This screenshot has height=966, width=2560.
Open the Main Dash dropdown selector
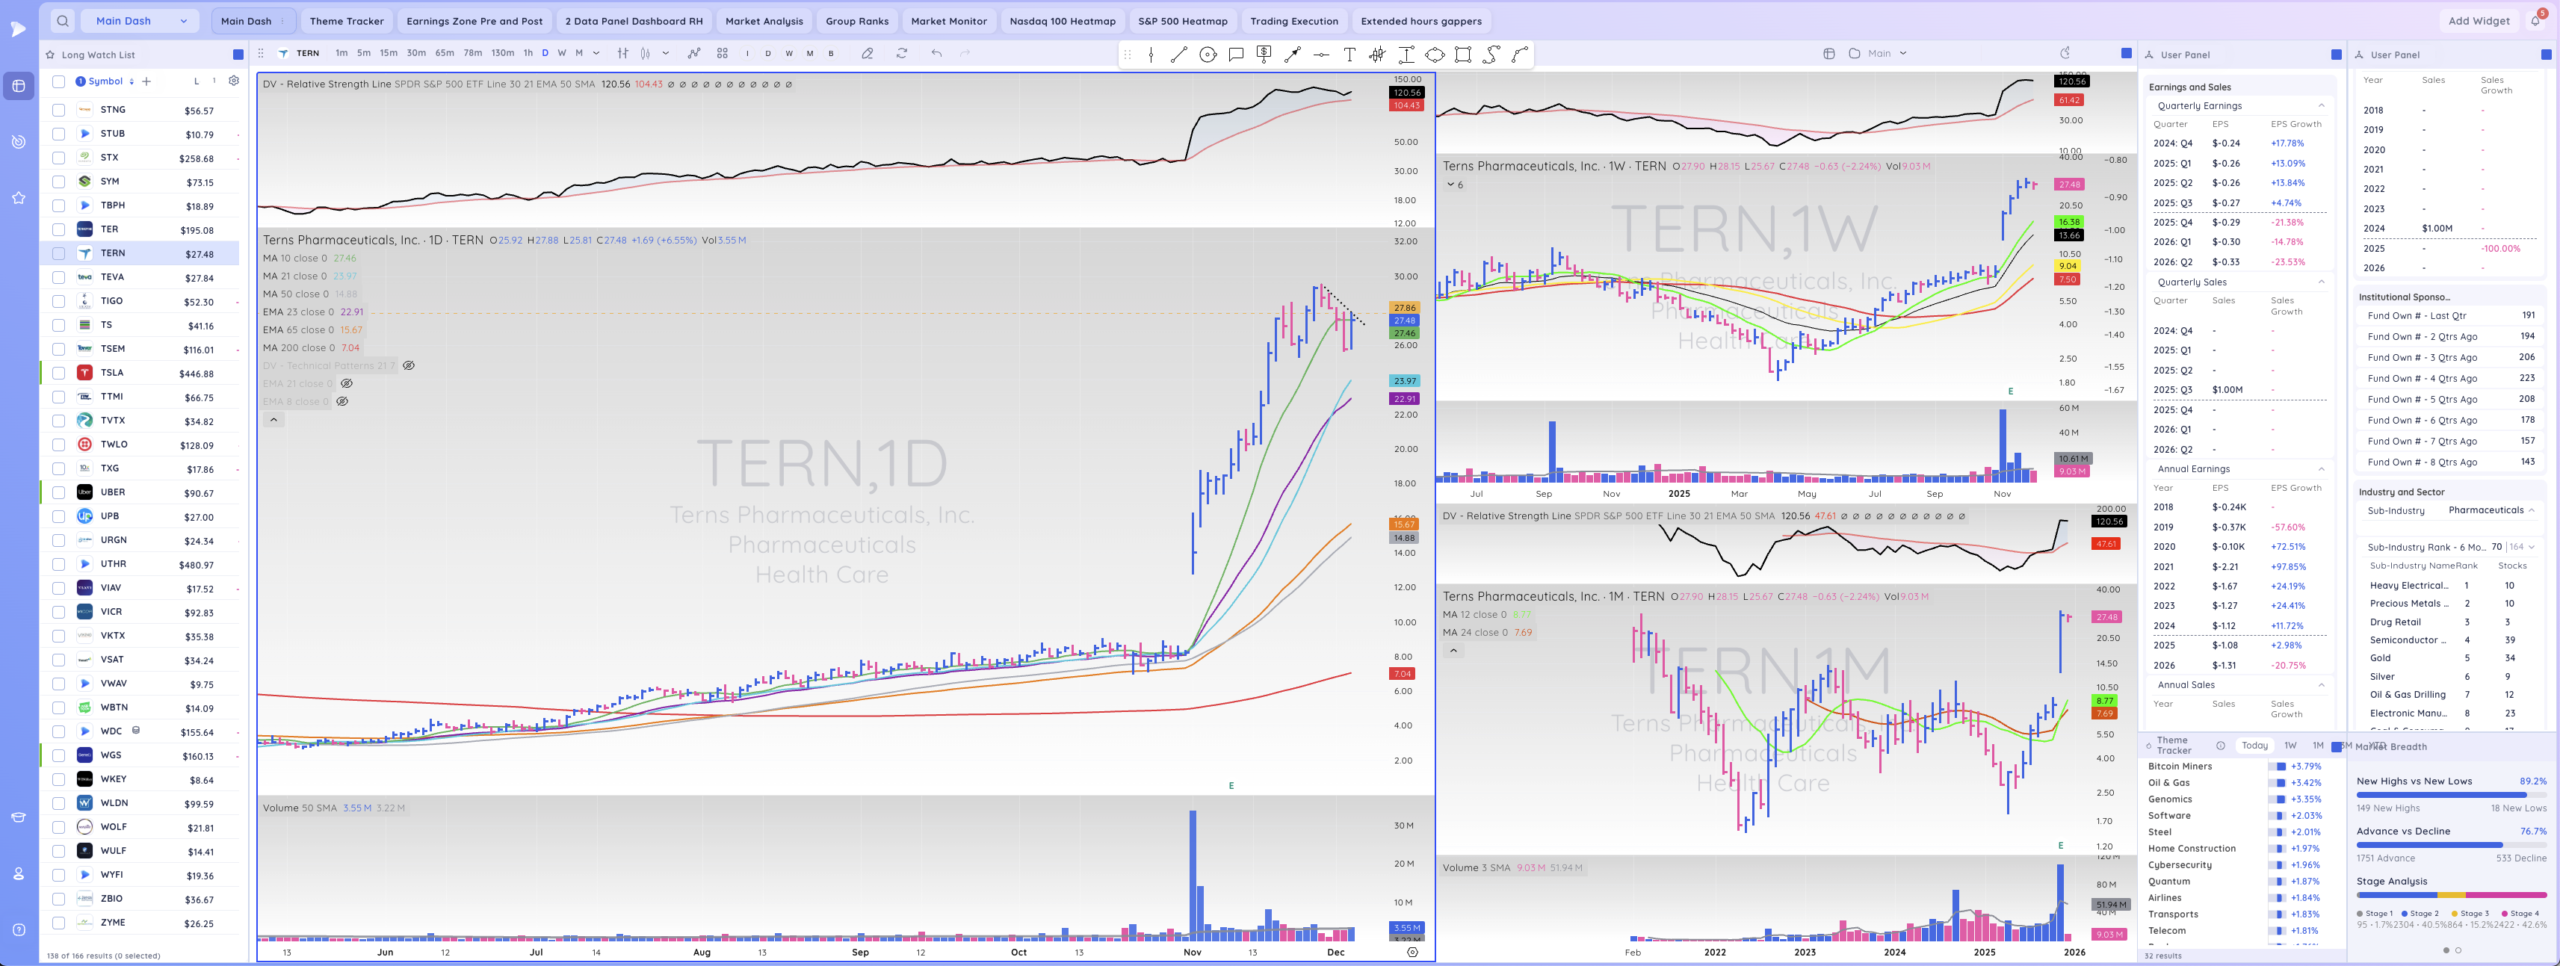[141, 21]
